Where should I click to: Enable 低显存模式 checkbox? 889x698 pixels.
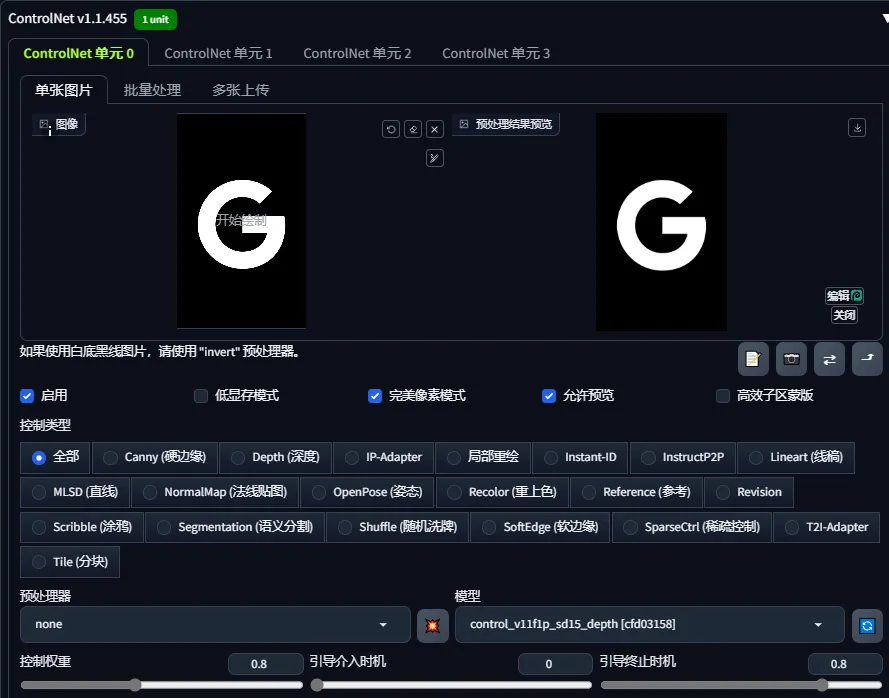point(201,396)
